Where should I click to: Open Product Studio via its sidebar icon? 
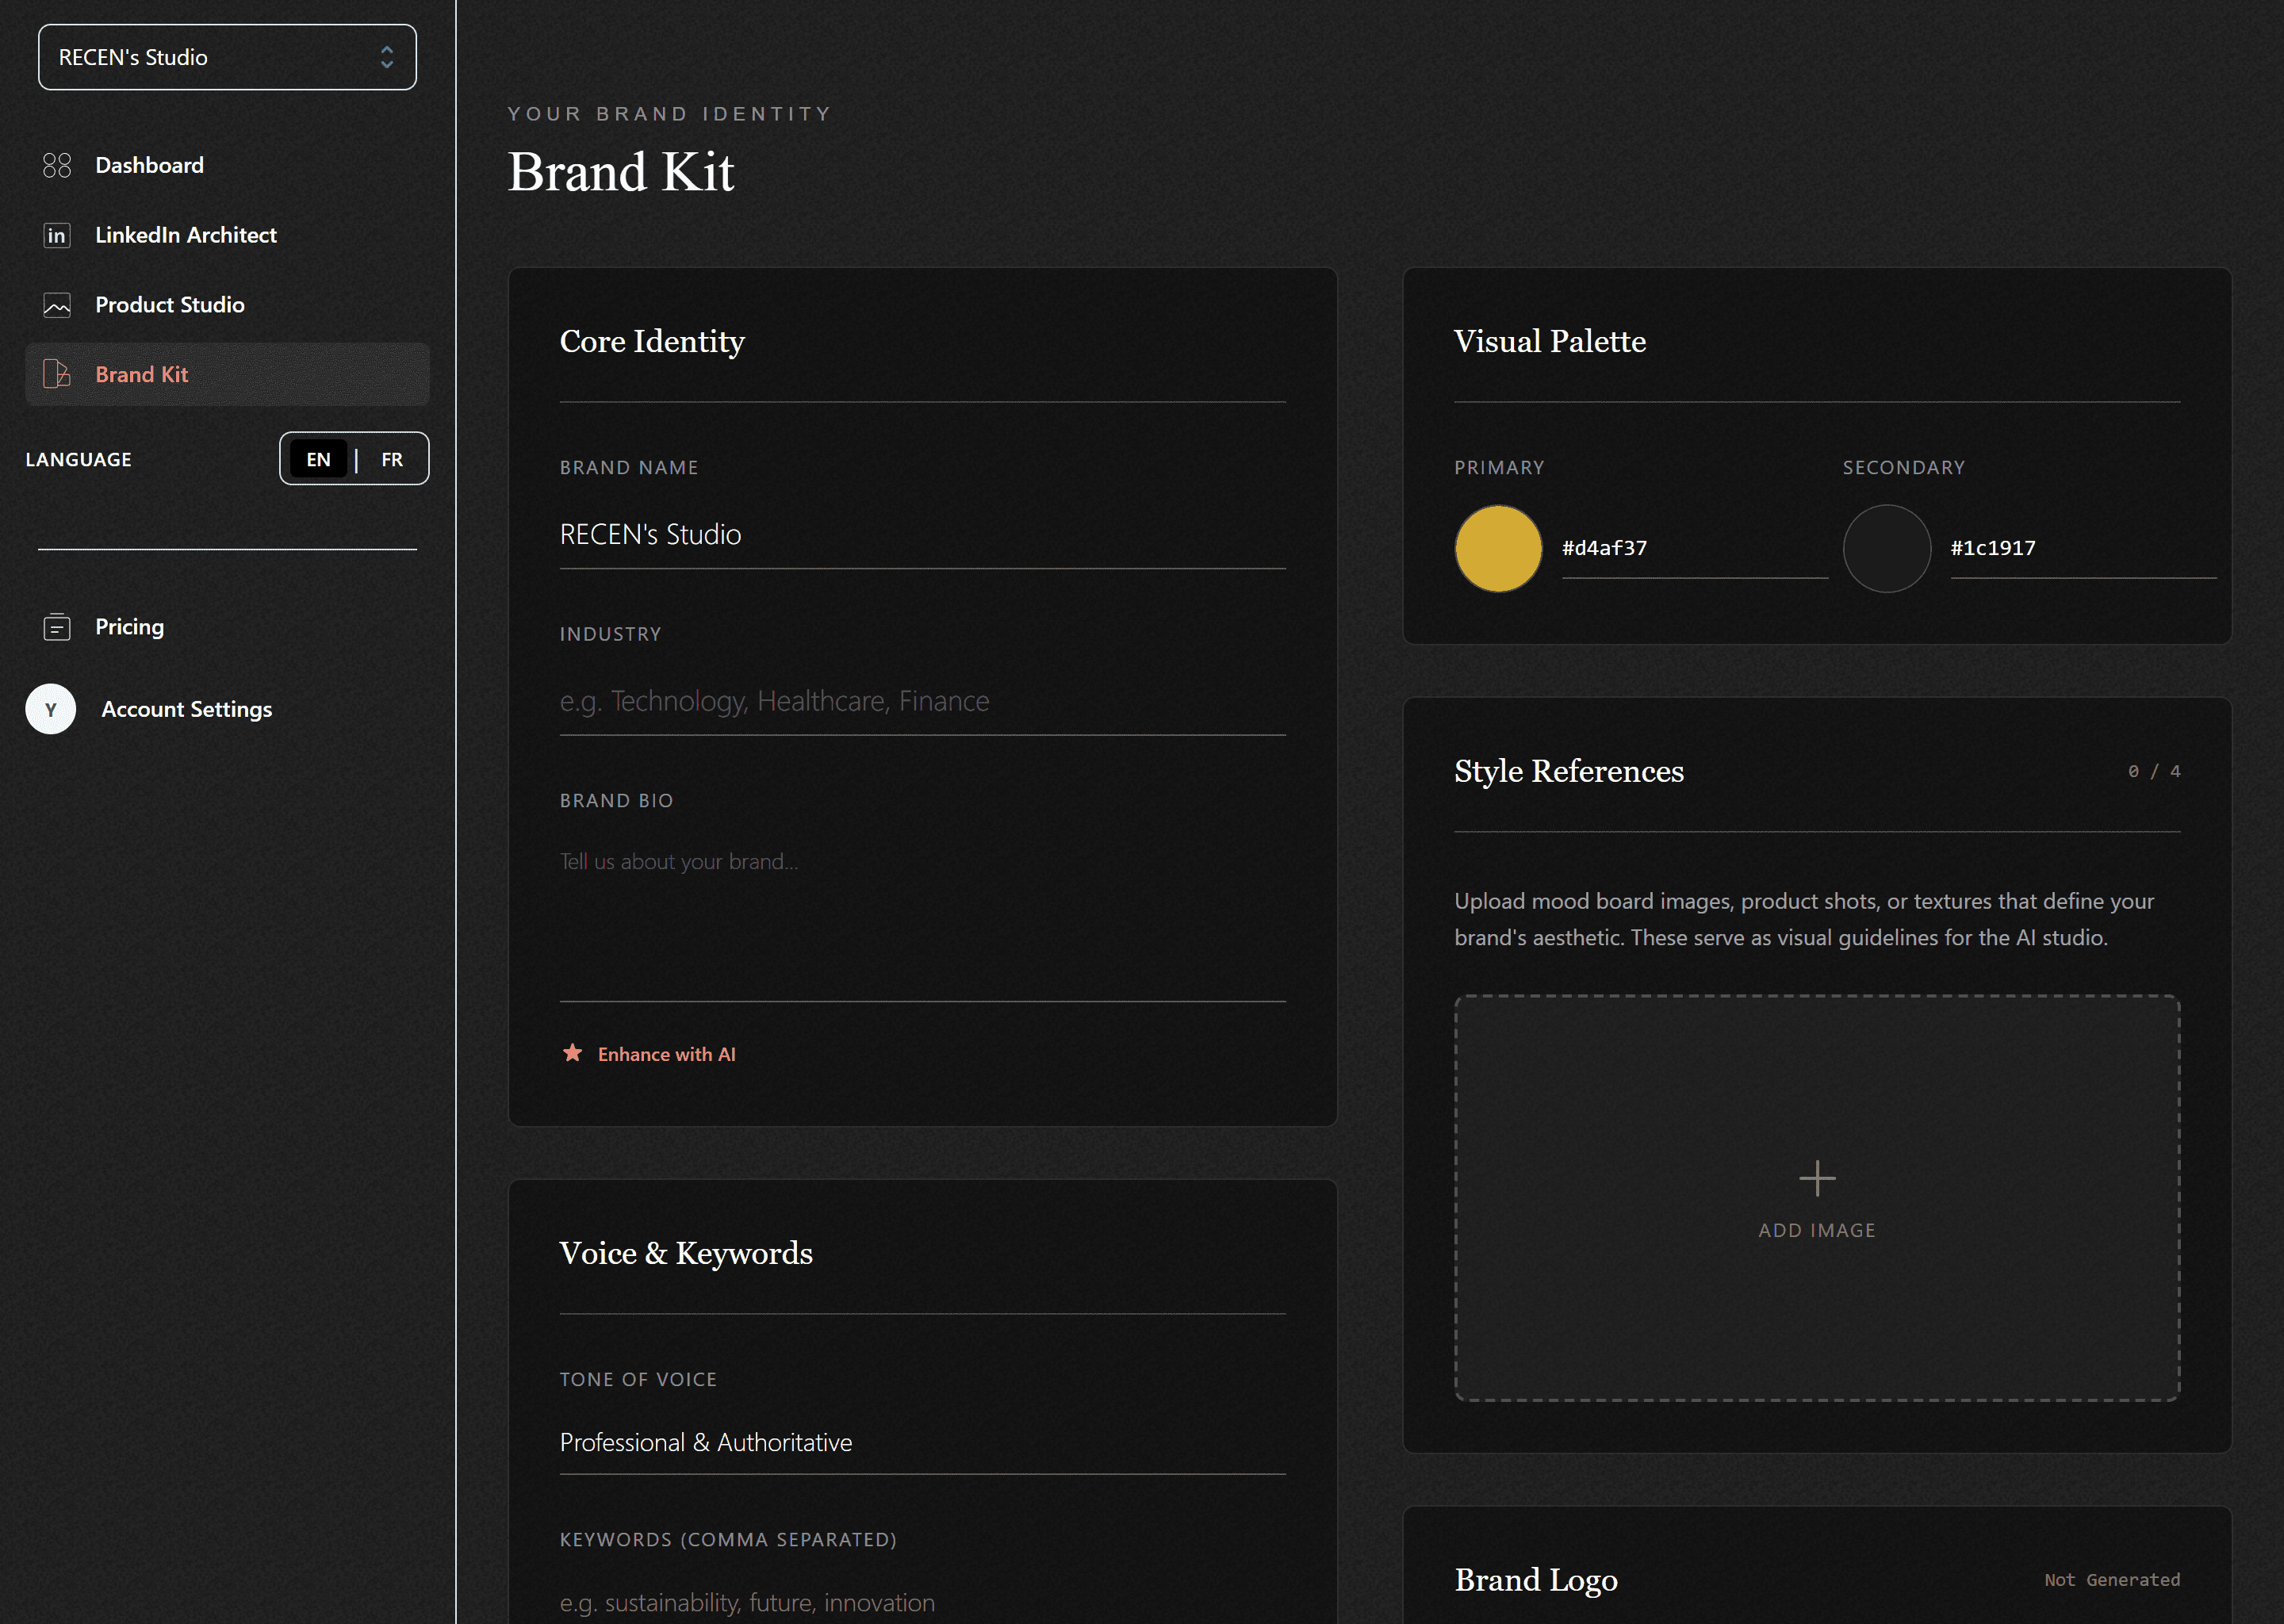pos(57,305)
